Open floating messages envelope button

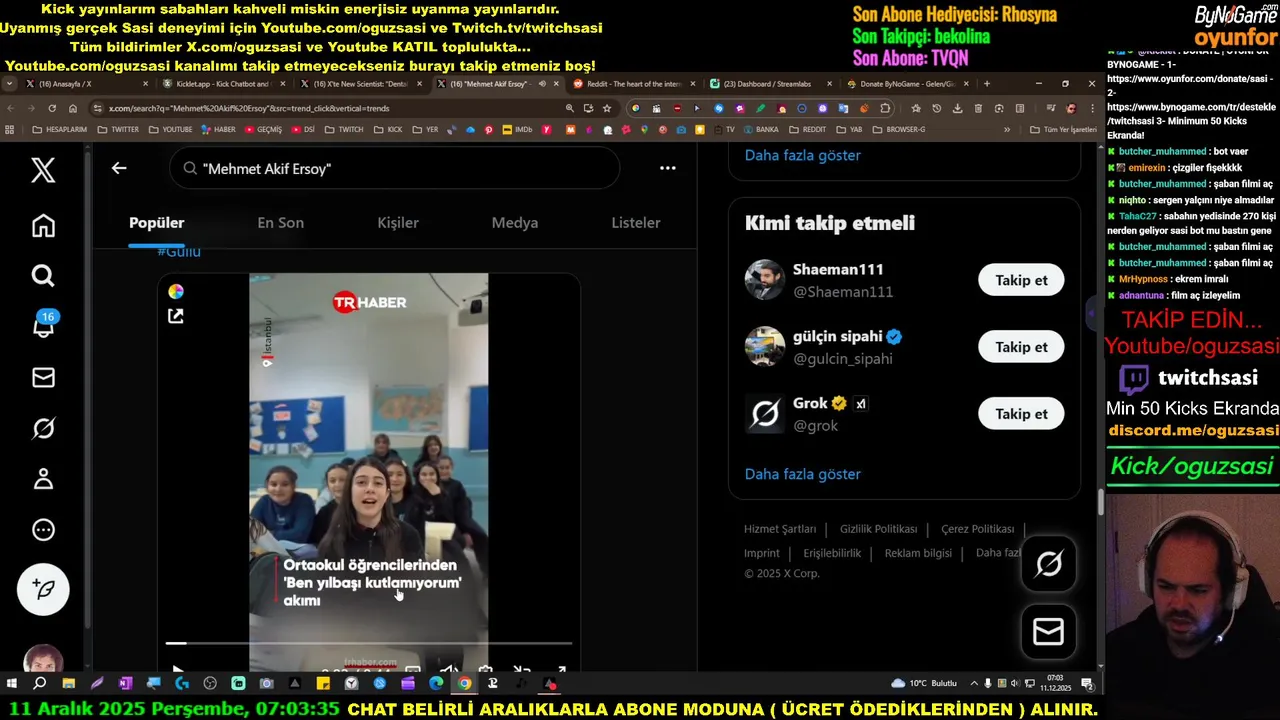1048,632
